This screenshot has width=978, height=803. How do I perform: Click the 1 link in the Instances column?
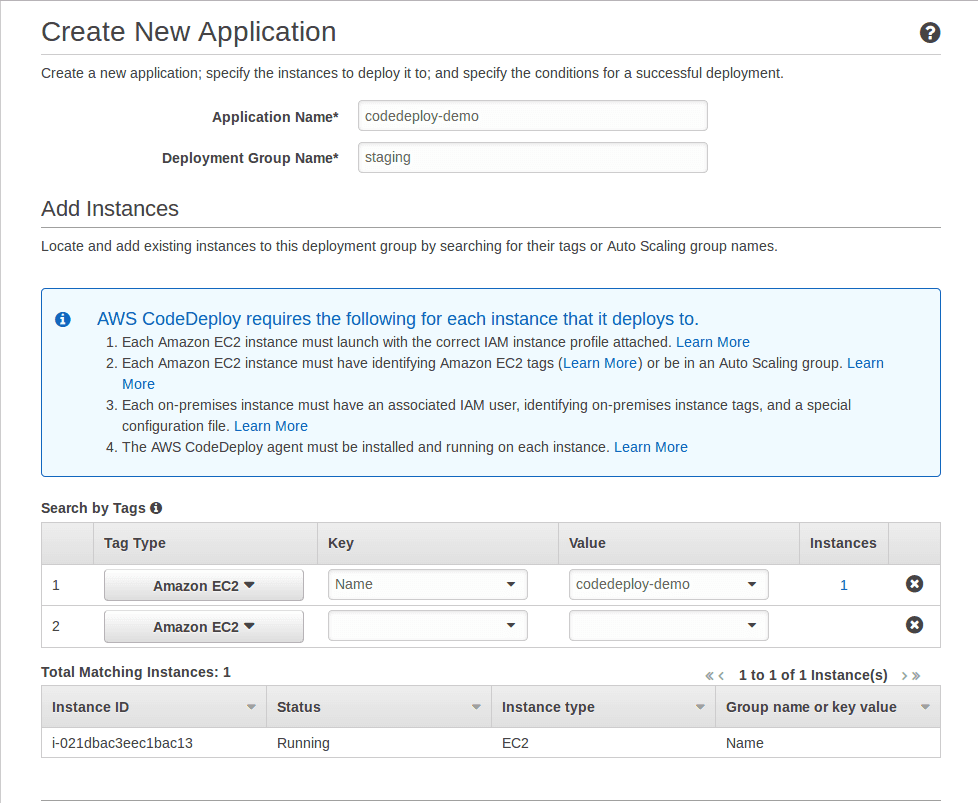[843, 584]
